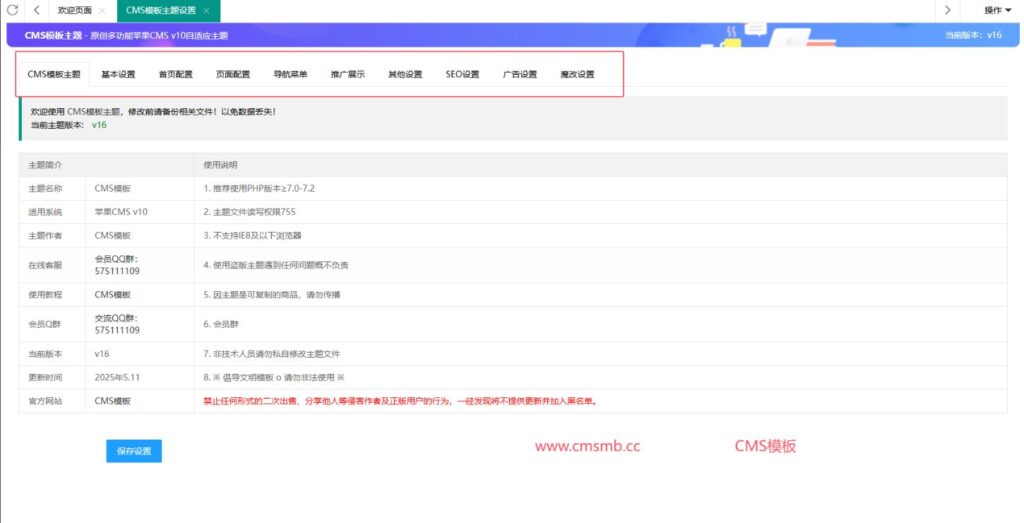Open the 其他设置 tab

point(406,74)
